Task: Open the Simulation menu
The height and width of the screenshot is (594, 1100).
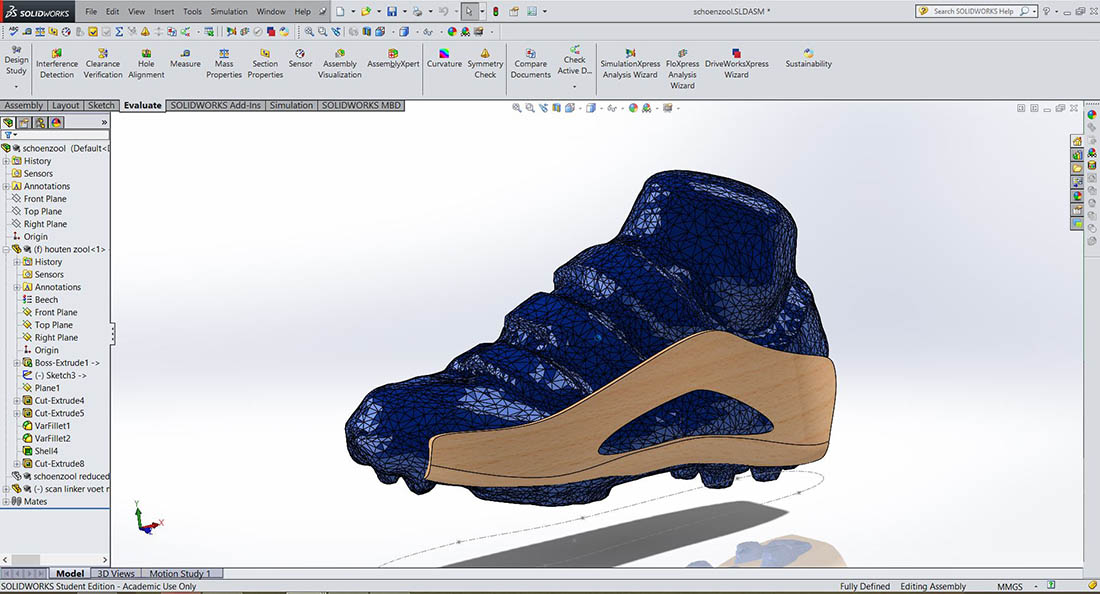Action: click(x=229, y=11)
